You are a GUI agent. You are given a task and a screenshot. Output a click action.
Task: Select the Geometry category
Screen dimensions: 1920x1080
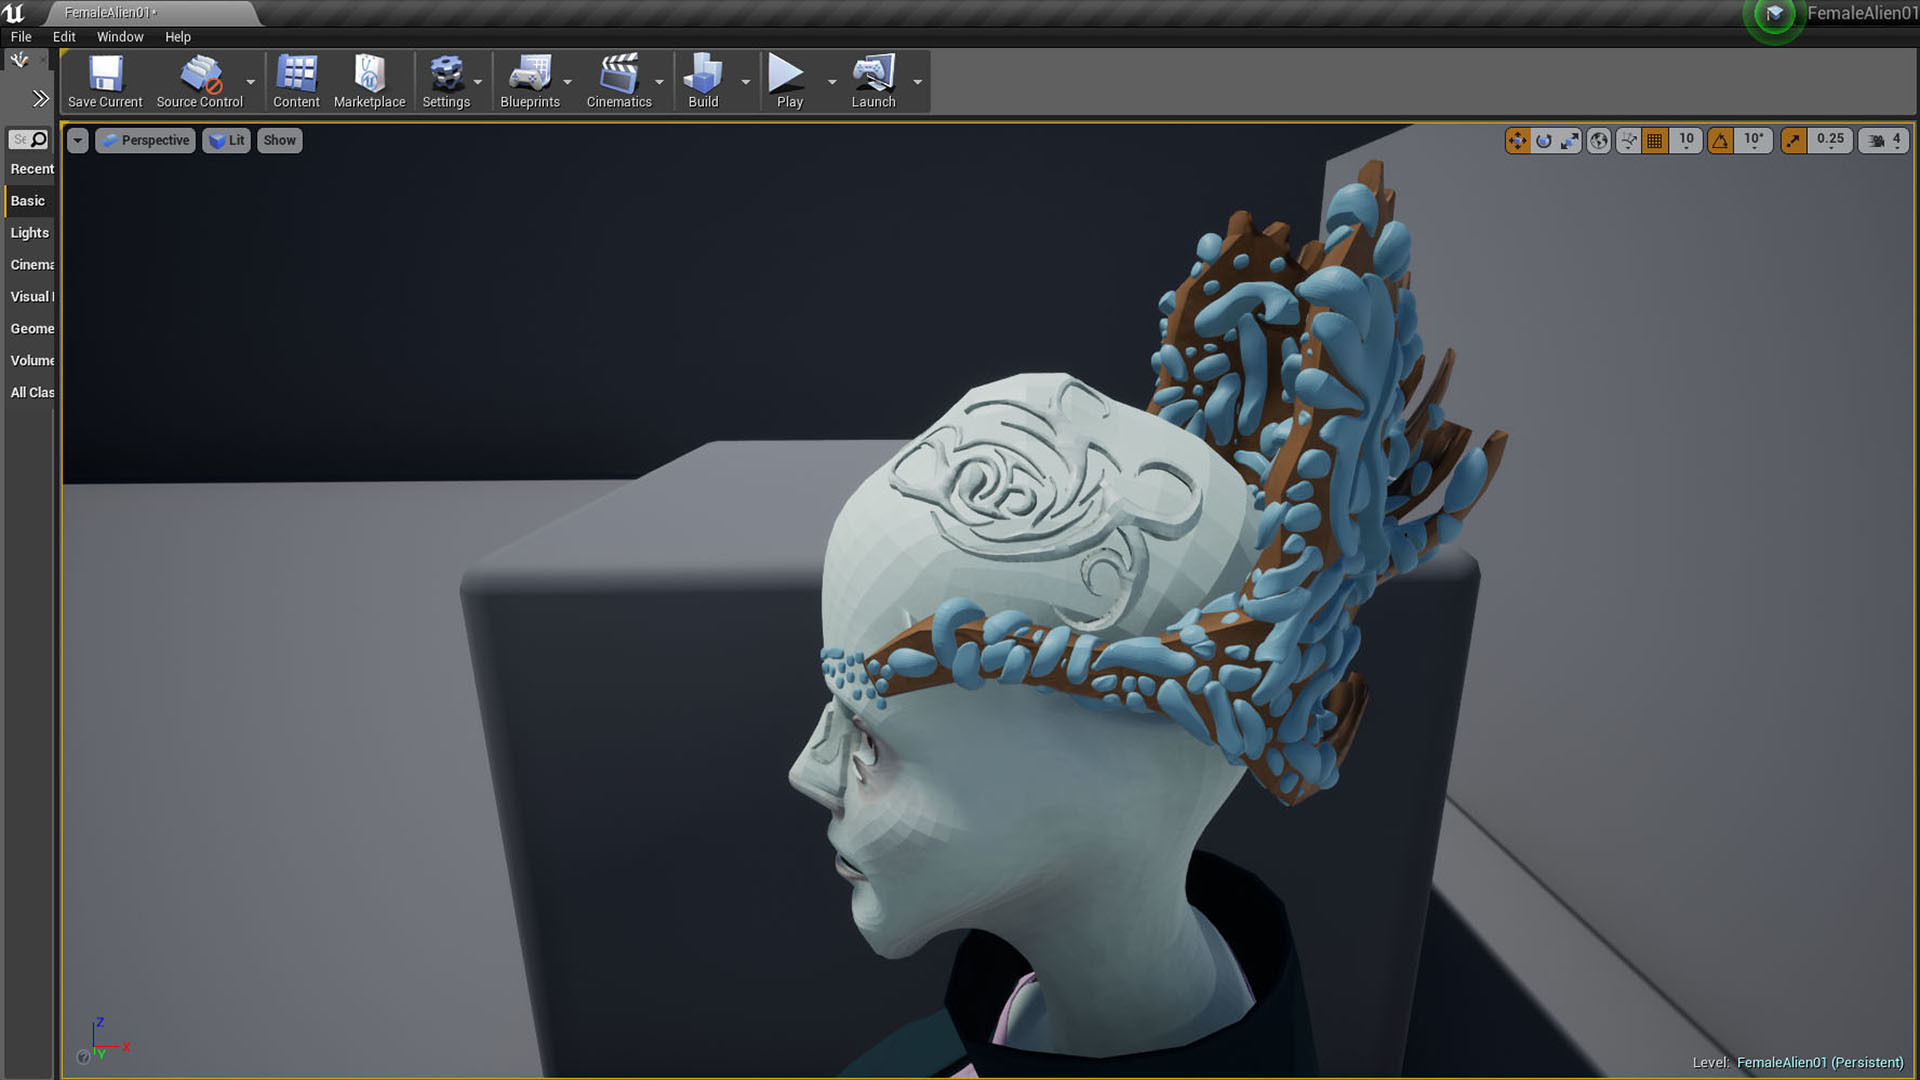pyautogui.click(x=31, y=329)
